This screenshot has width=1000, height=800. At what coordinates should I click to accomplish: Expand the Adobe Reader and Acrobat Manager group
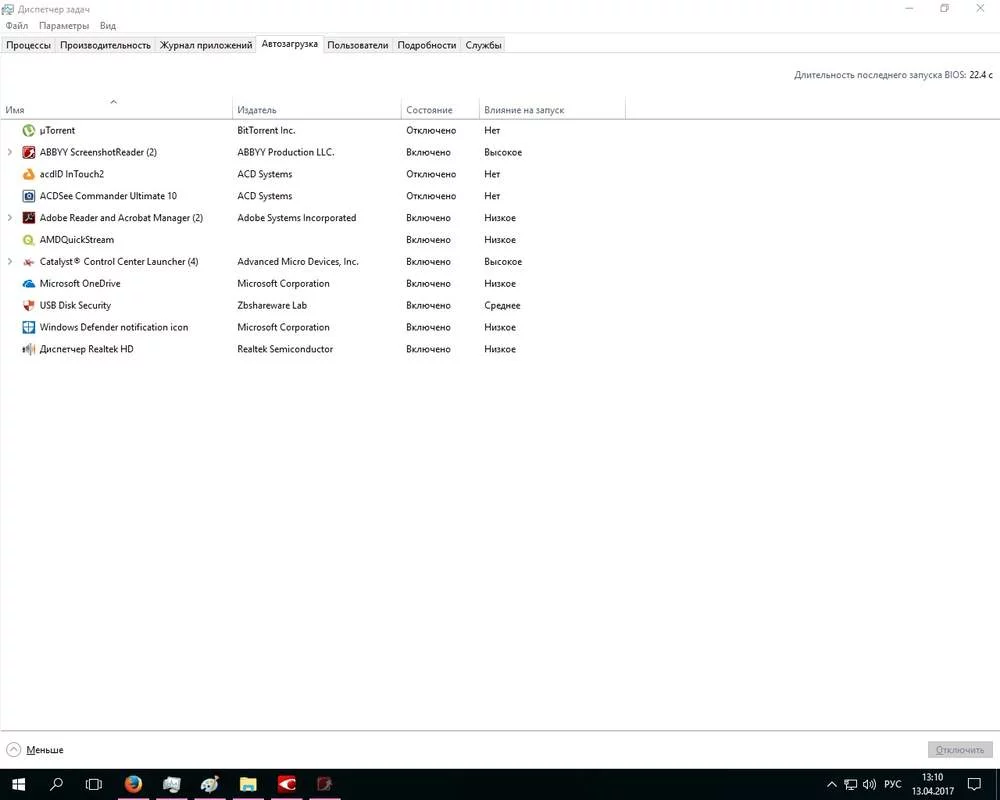coord(10,218)
